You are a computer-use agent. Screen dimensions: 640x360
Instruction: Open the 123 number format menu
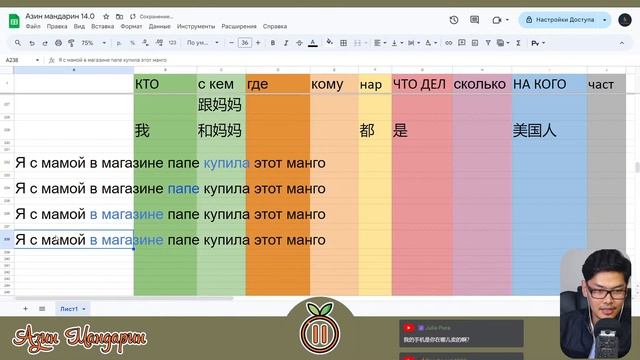tap(172, 43)
